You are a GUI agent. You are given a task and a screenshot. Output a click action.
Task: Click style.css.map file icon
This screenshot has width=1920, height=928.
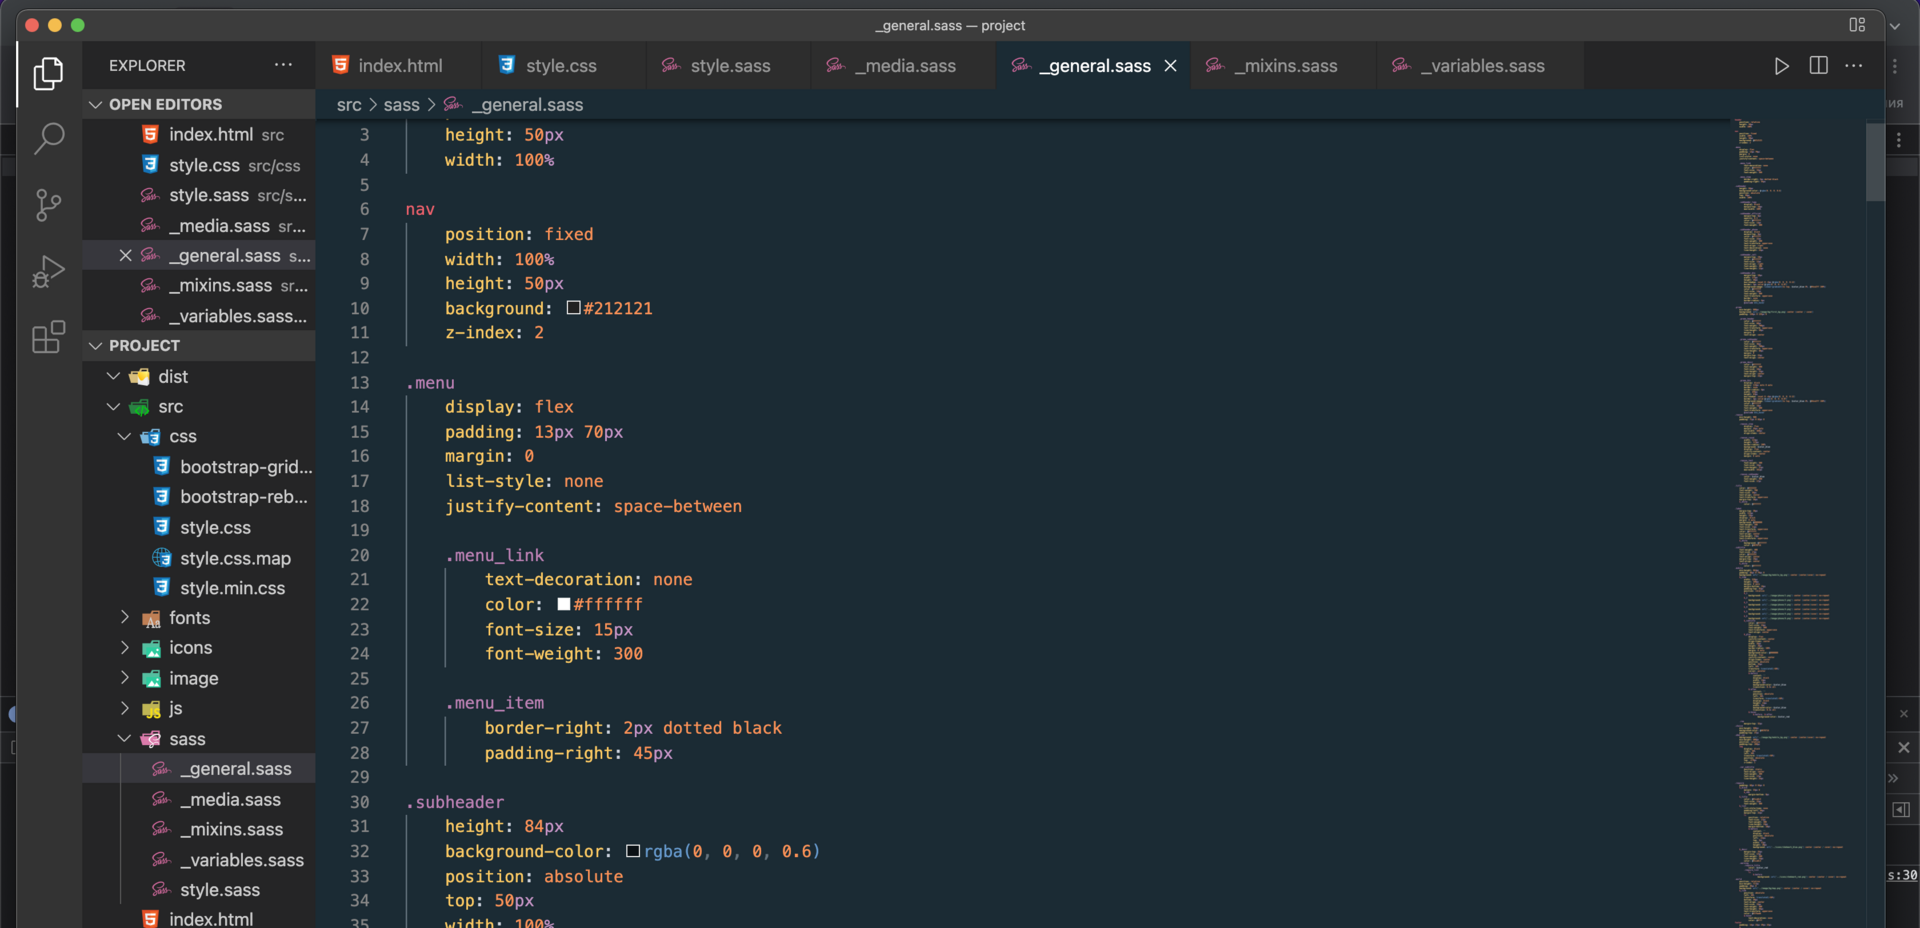pyautogui.click(x=162, y=558)
